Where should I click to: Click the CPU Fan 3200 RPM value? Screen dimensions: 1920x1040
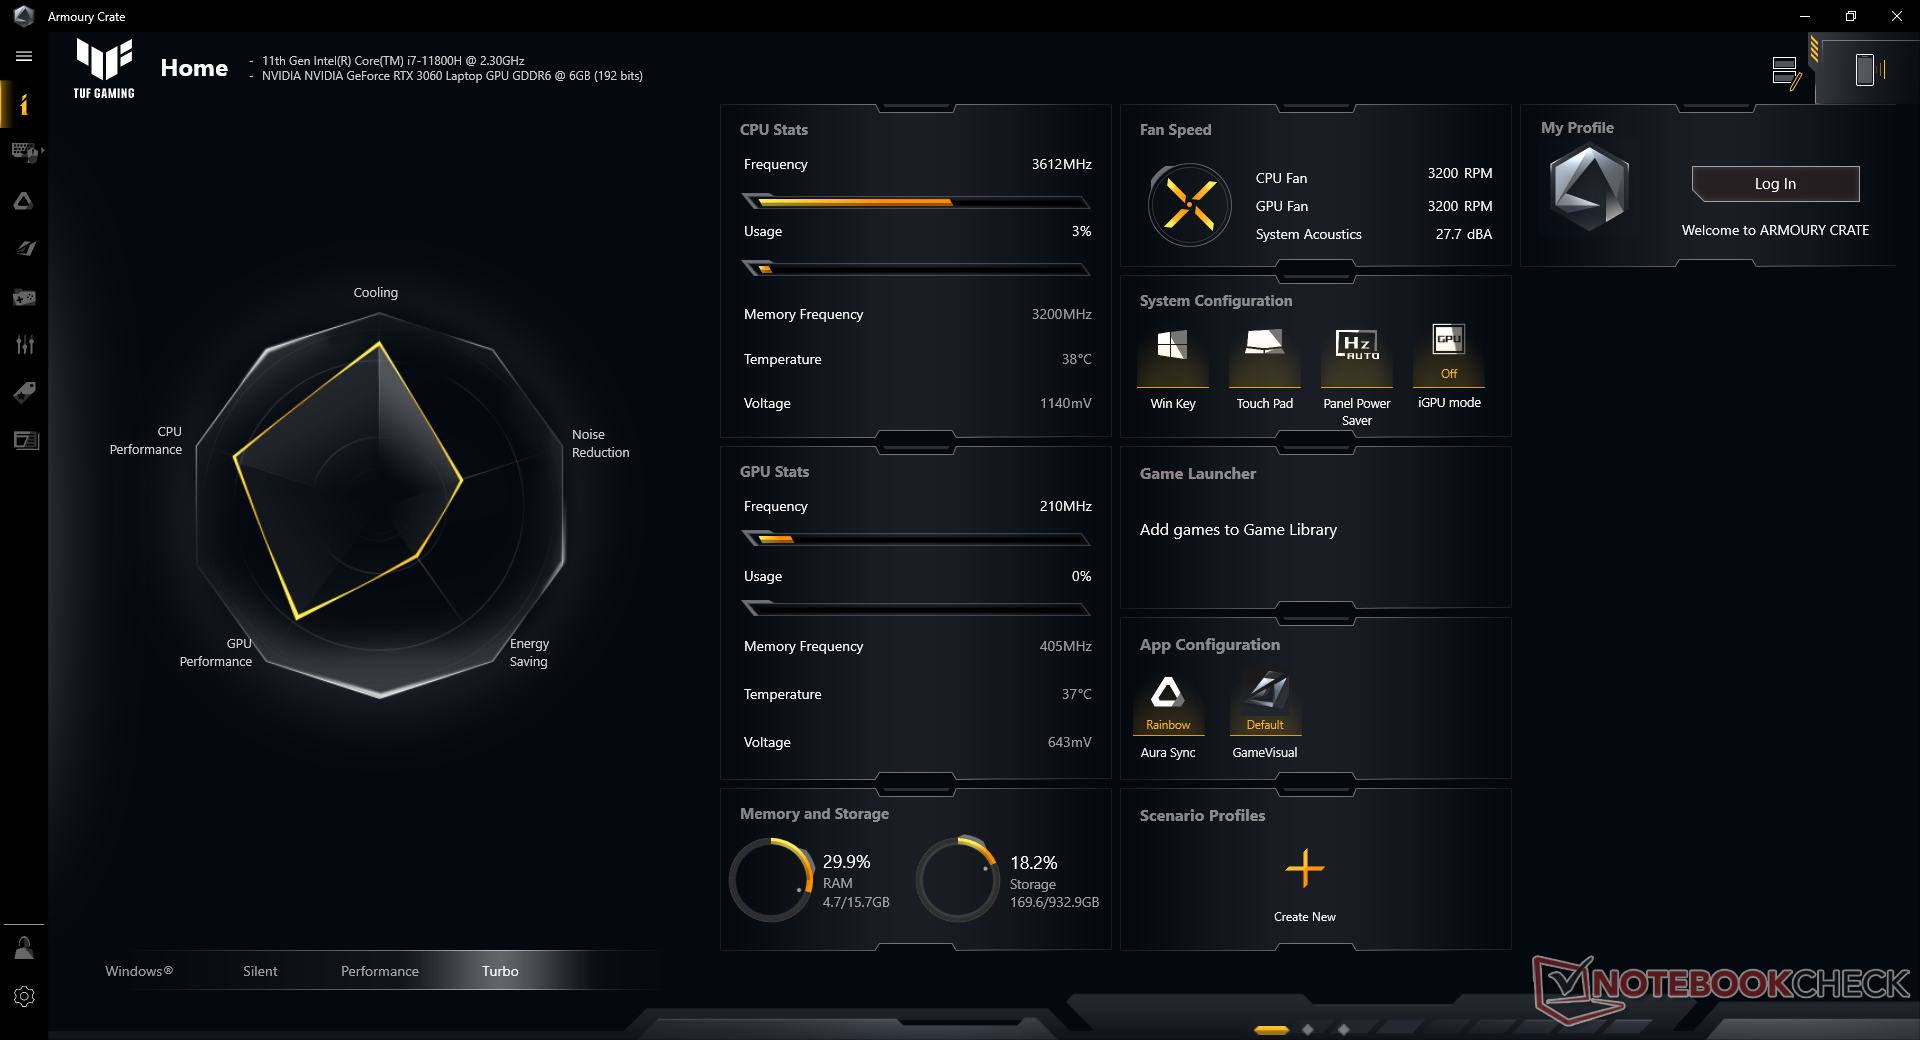click(1459, 173)
